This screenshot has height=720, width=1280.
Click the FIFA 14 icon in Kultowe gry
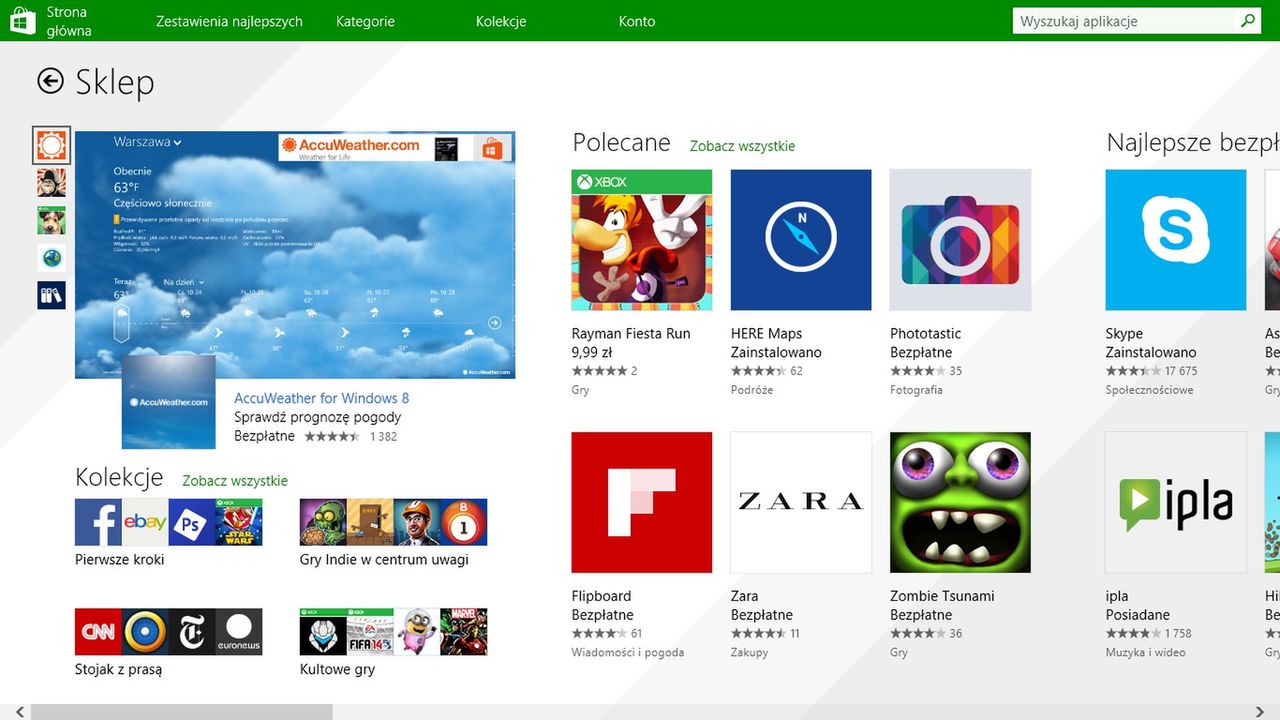(x=370, y=632)
